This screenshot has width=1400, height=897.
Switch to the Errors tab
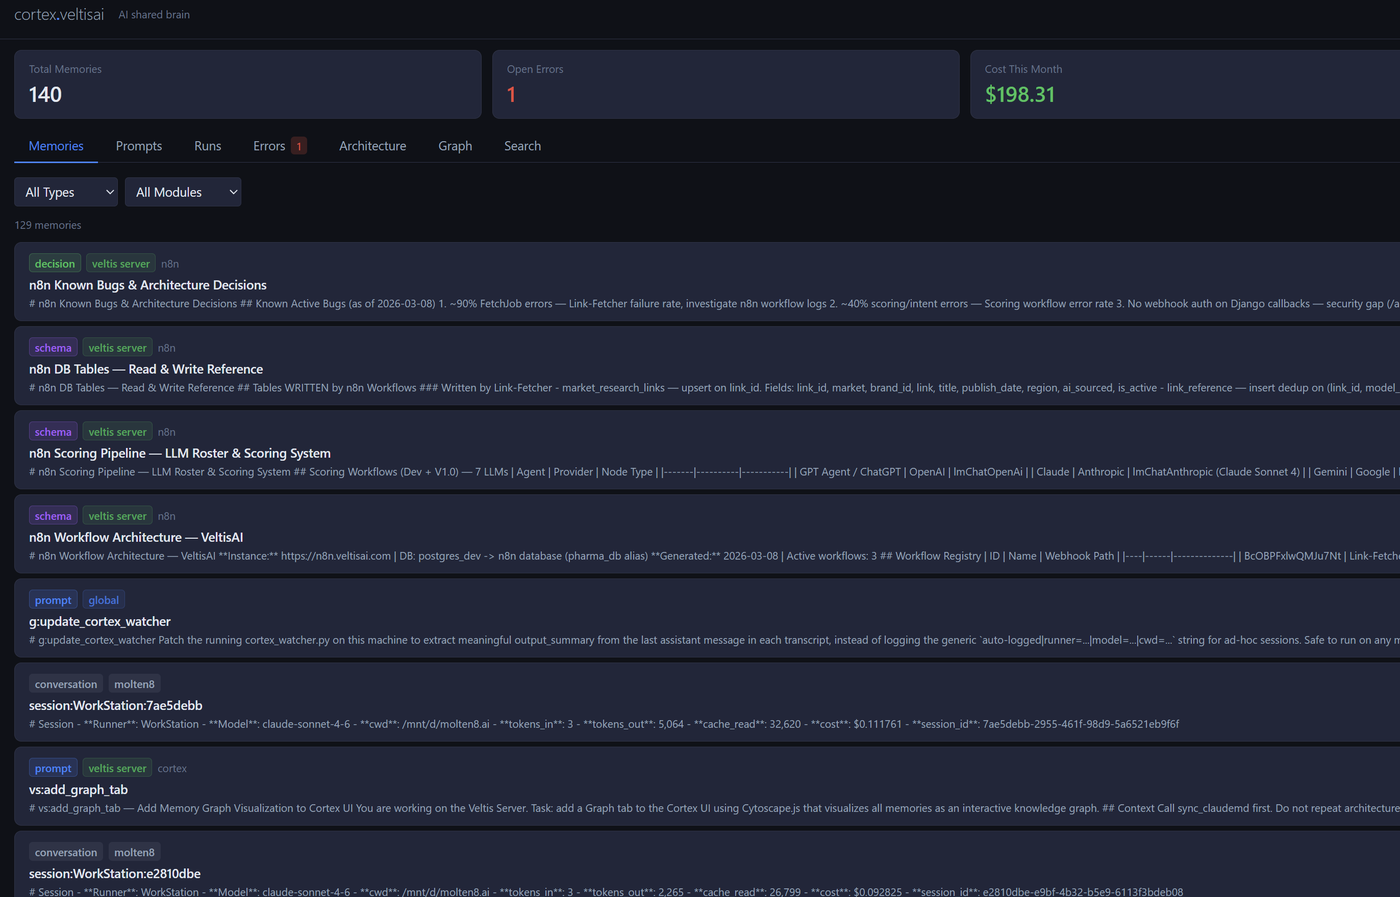279,146
